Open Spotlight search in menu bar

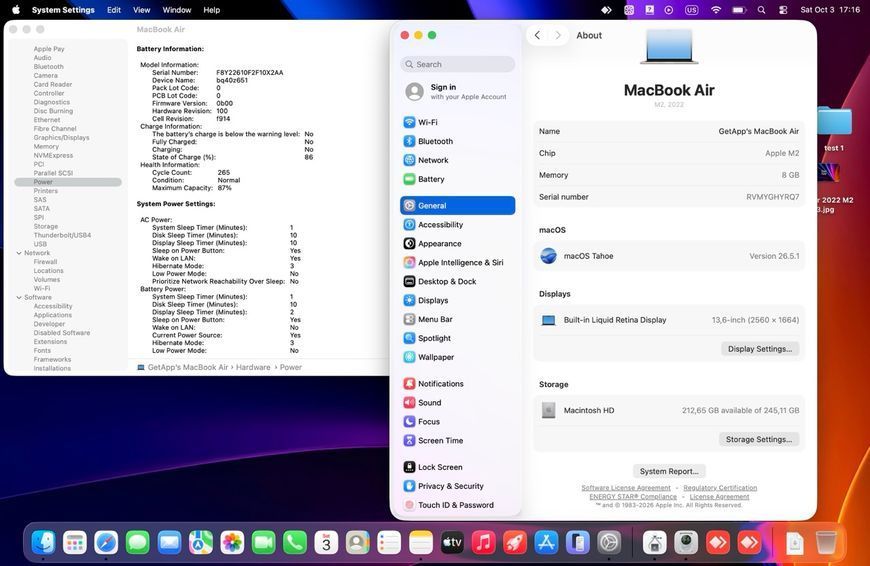click(x=761, y=10)
